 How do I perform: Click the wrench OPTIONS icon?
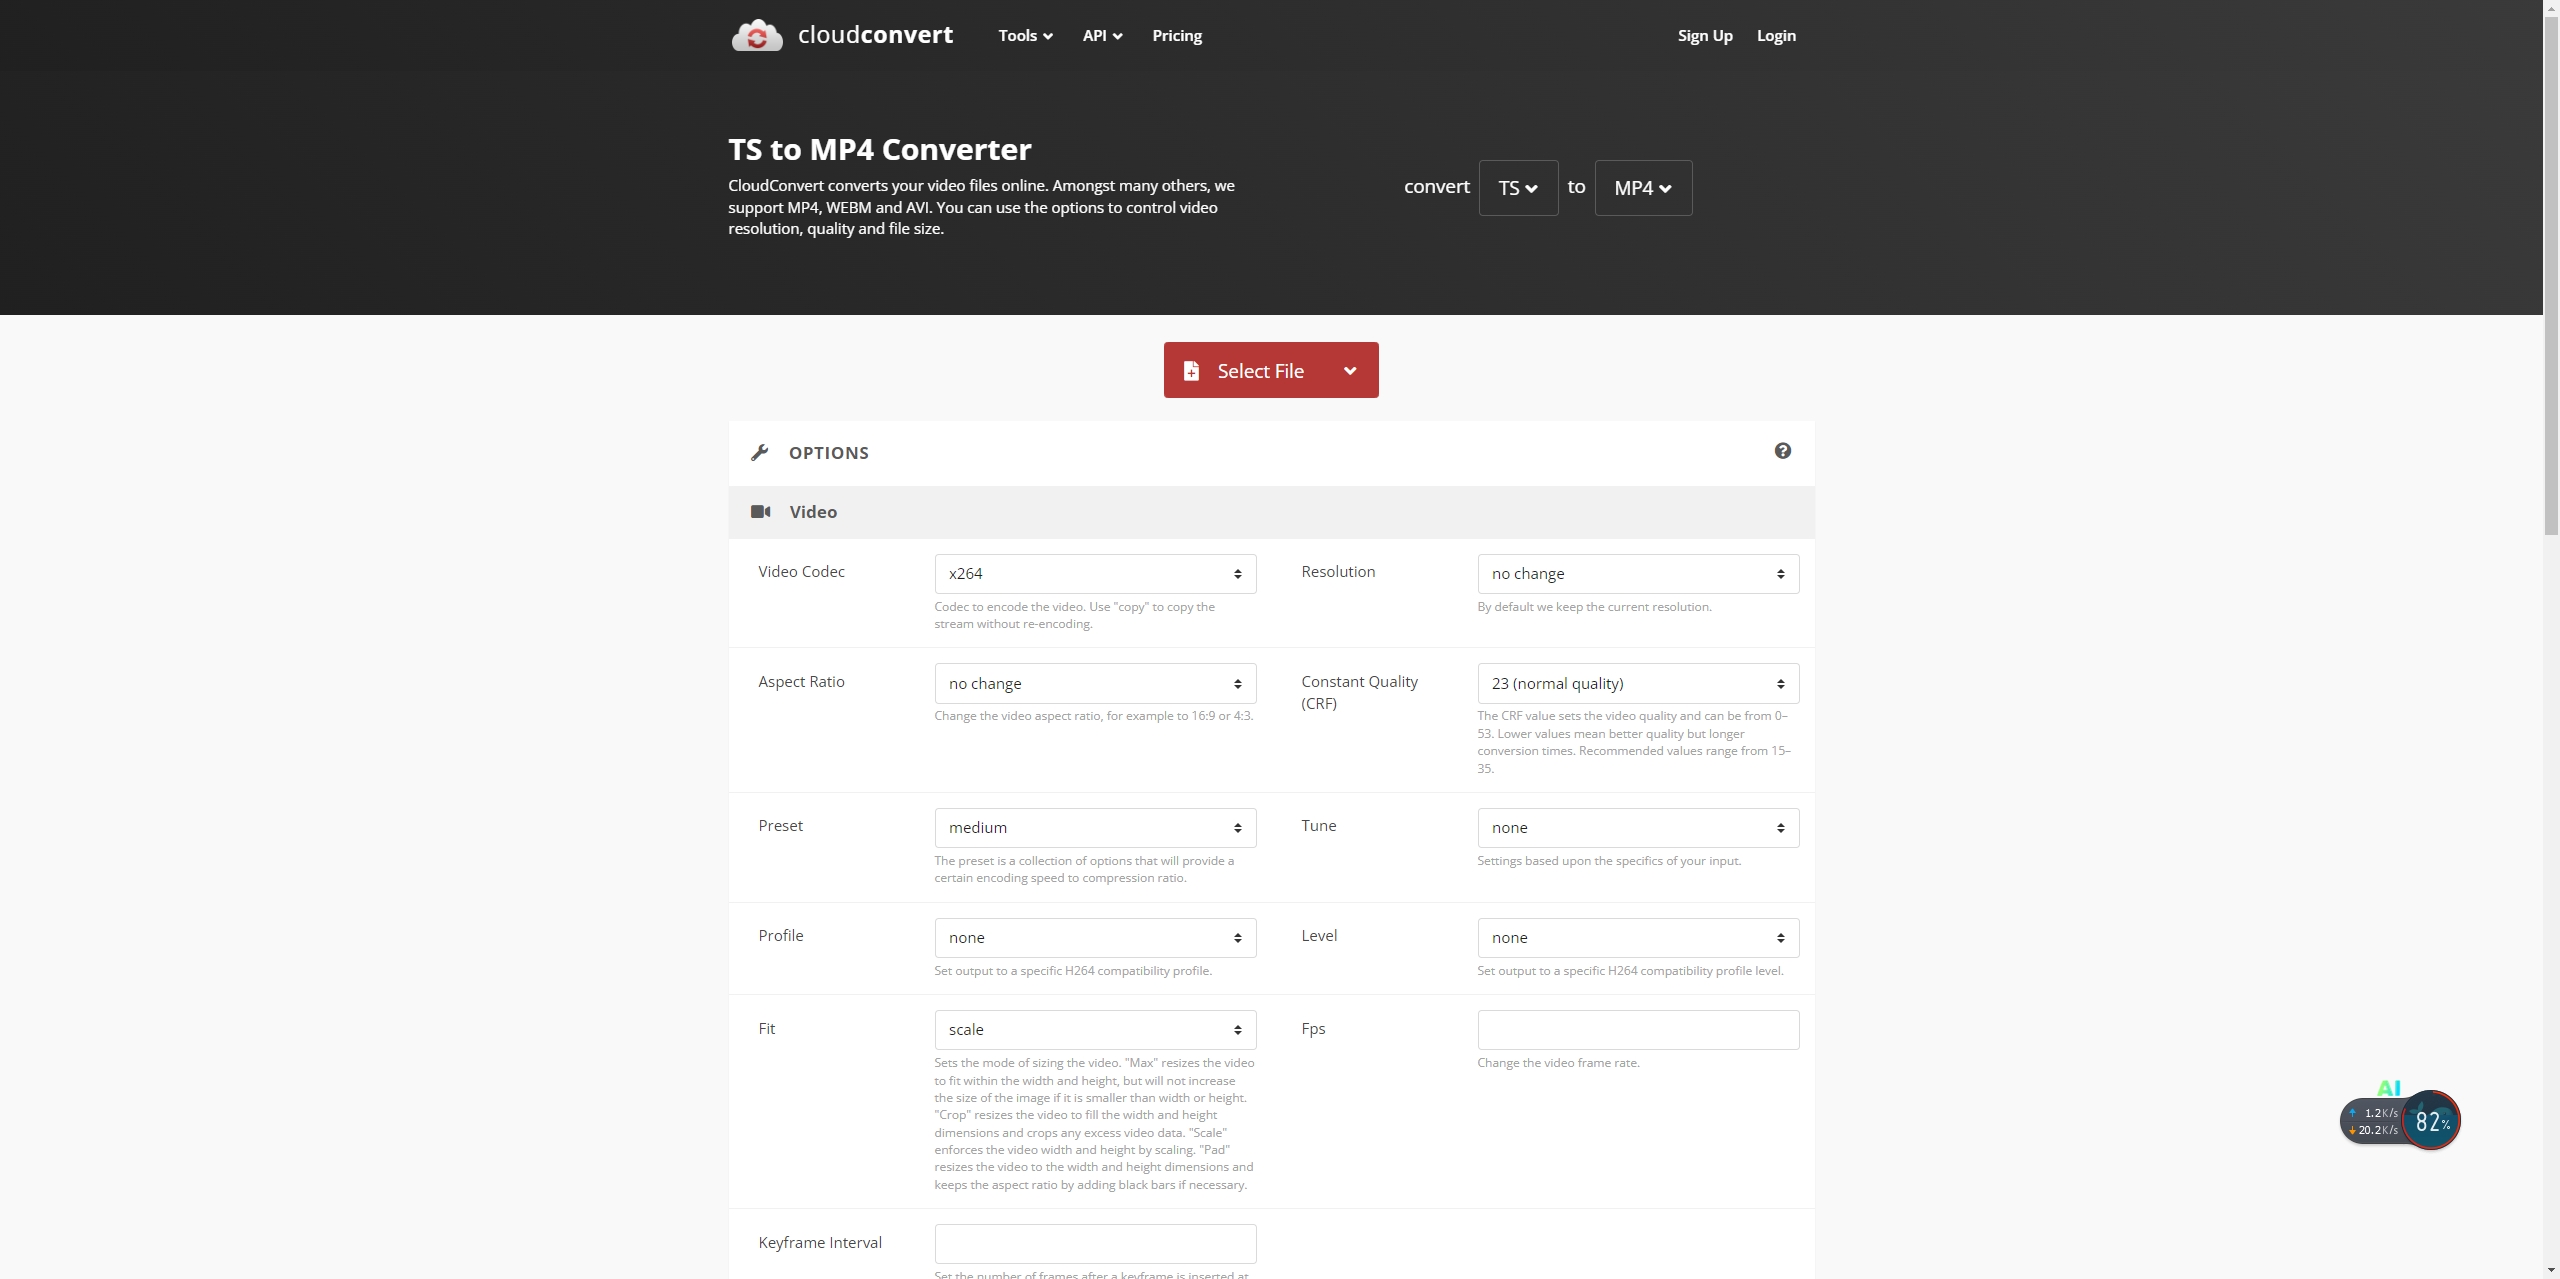tap(761, 452)
